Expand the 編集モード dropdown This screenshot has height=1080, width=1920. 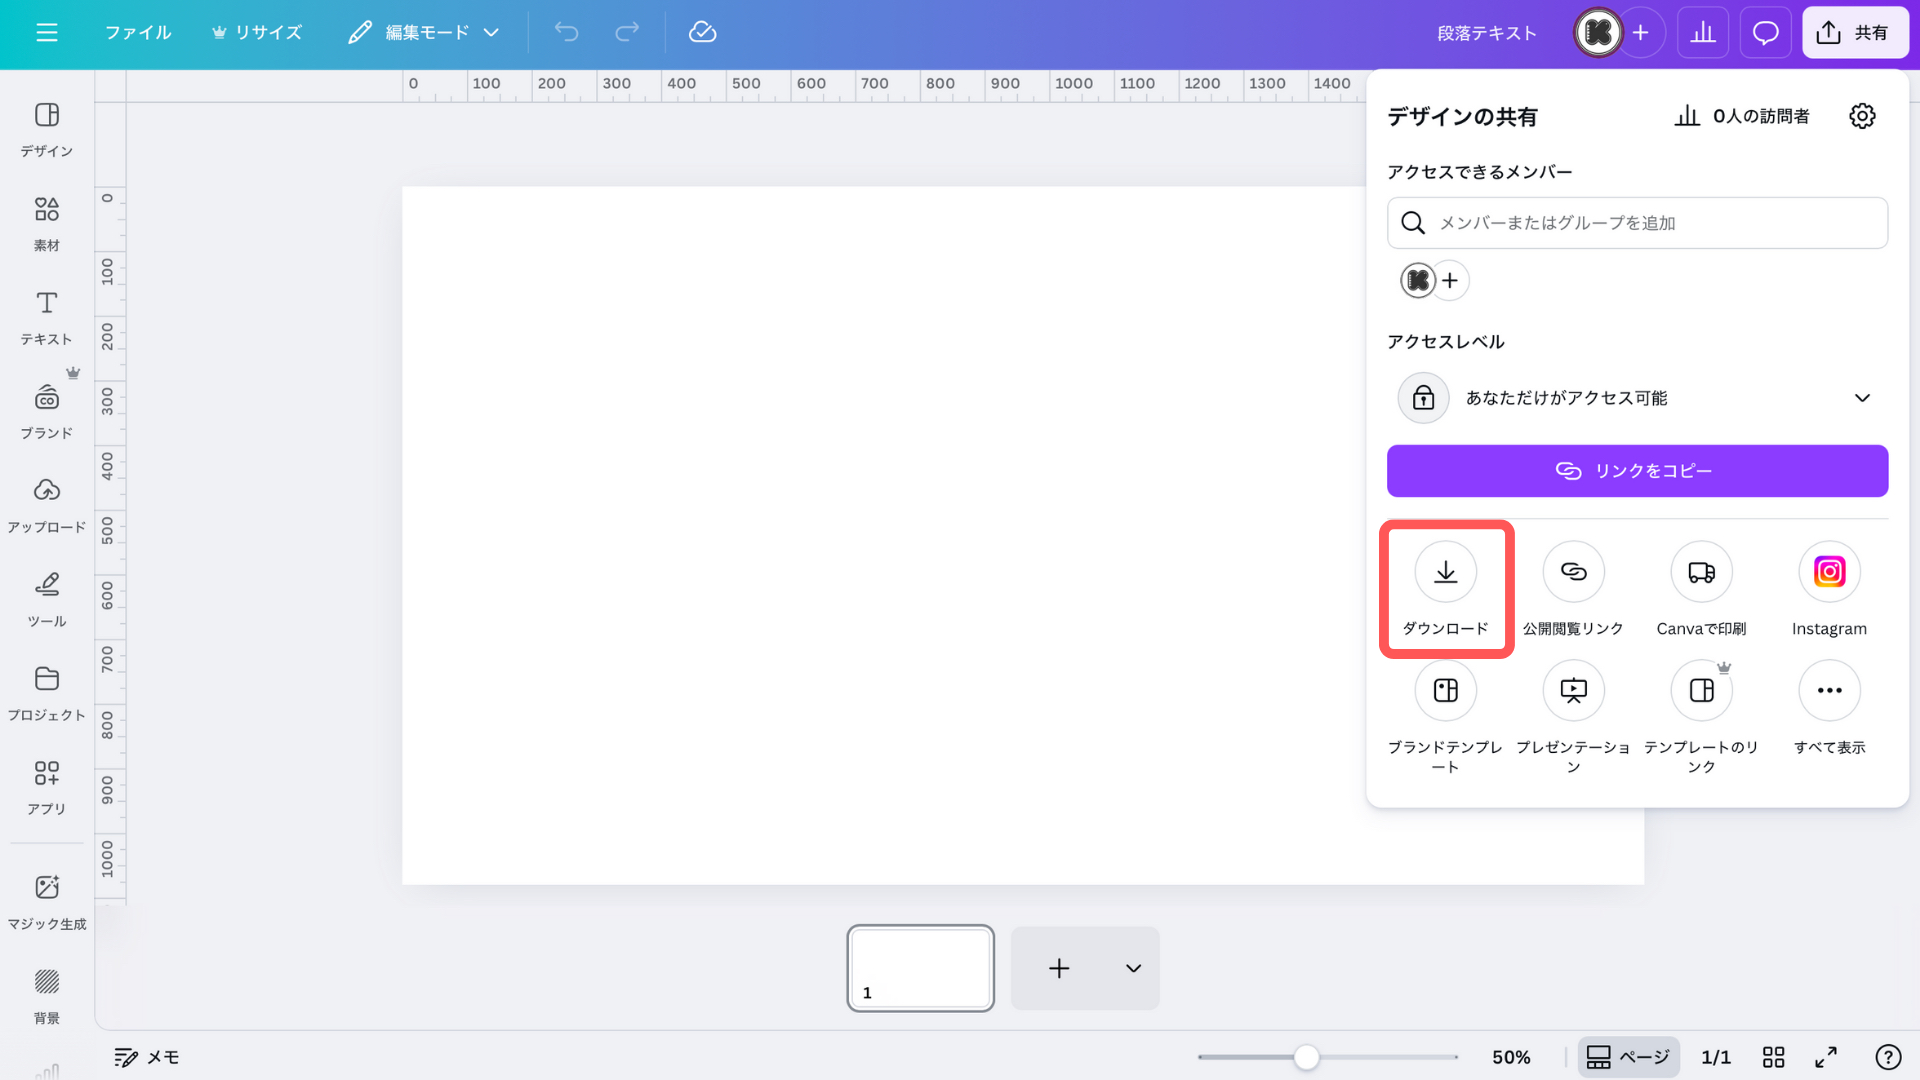click(424, 33)
